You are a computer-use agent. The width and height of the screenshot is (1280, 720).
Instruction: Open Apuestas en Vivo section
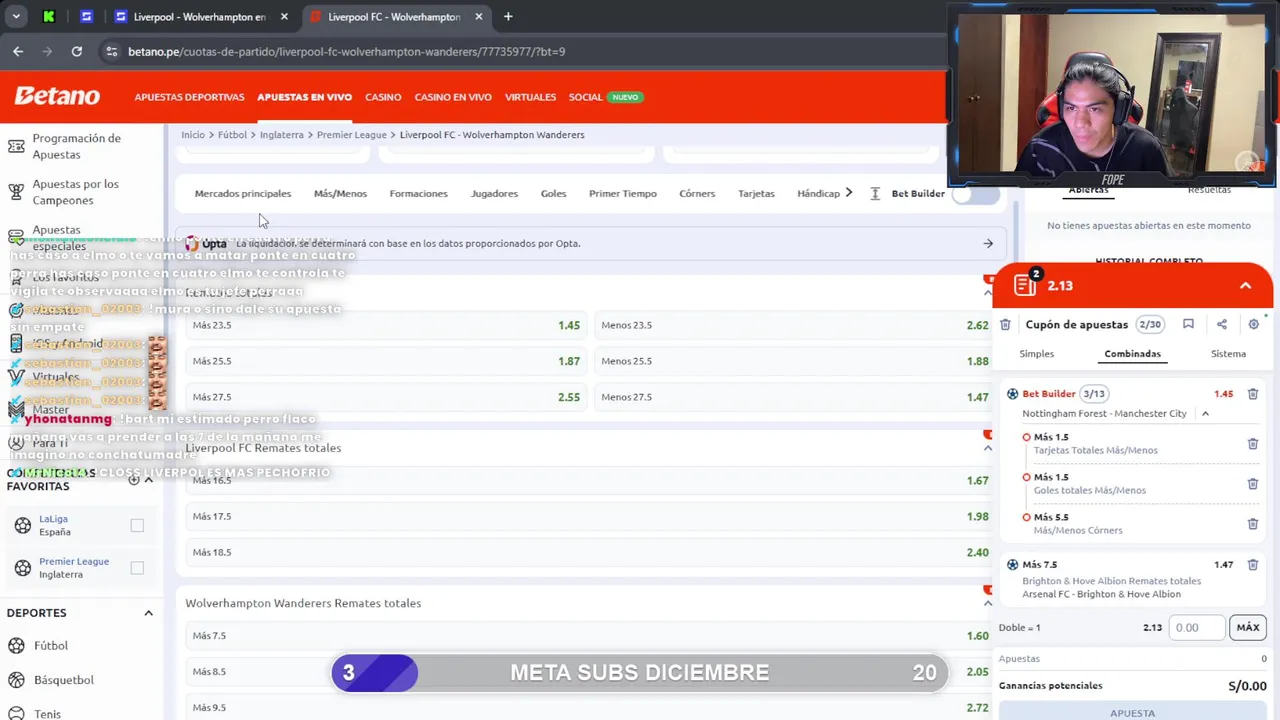click(x=304, y=97)
